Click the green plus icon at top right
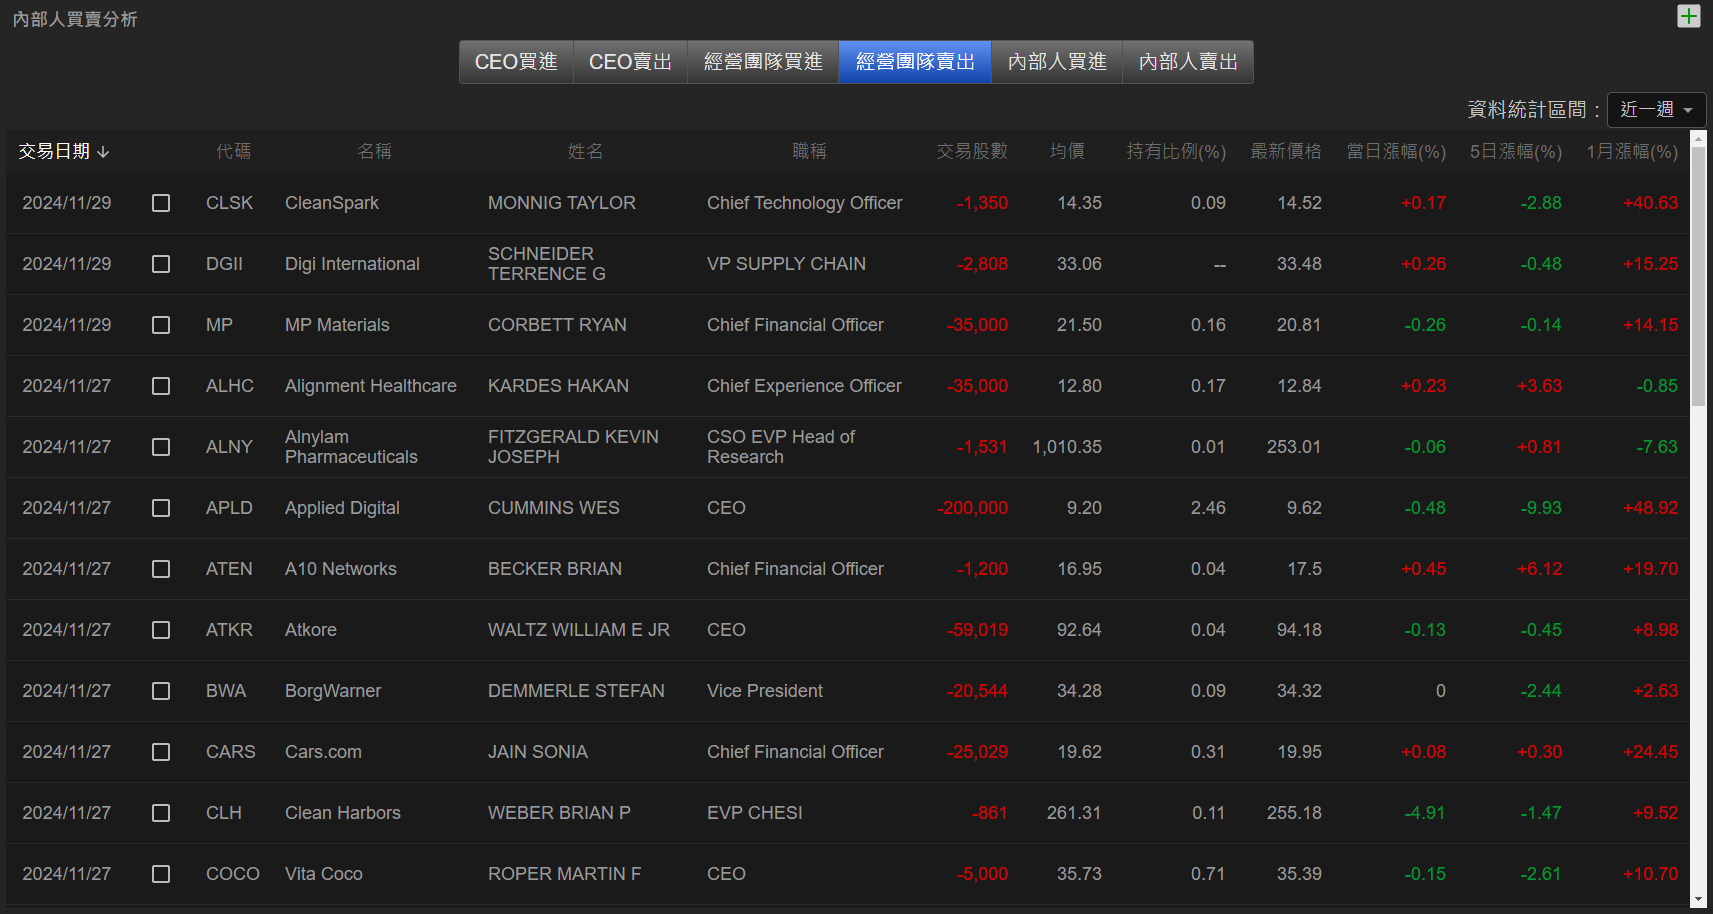Viewport: 1713px width, 914px height. click(x=1688, y=16)
